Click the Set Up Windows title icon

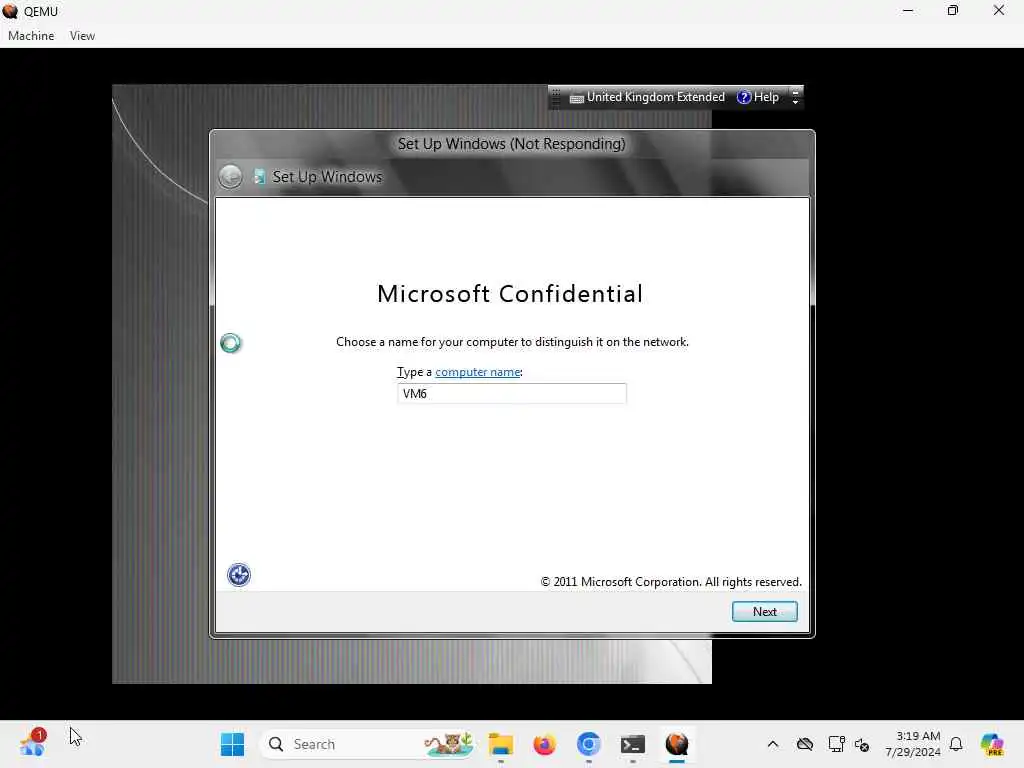(259, 177)
